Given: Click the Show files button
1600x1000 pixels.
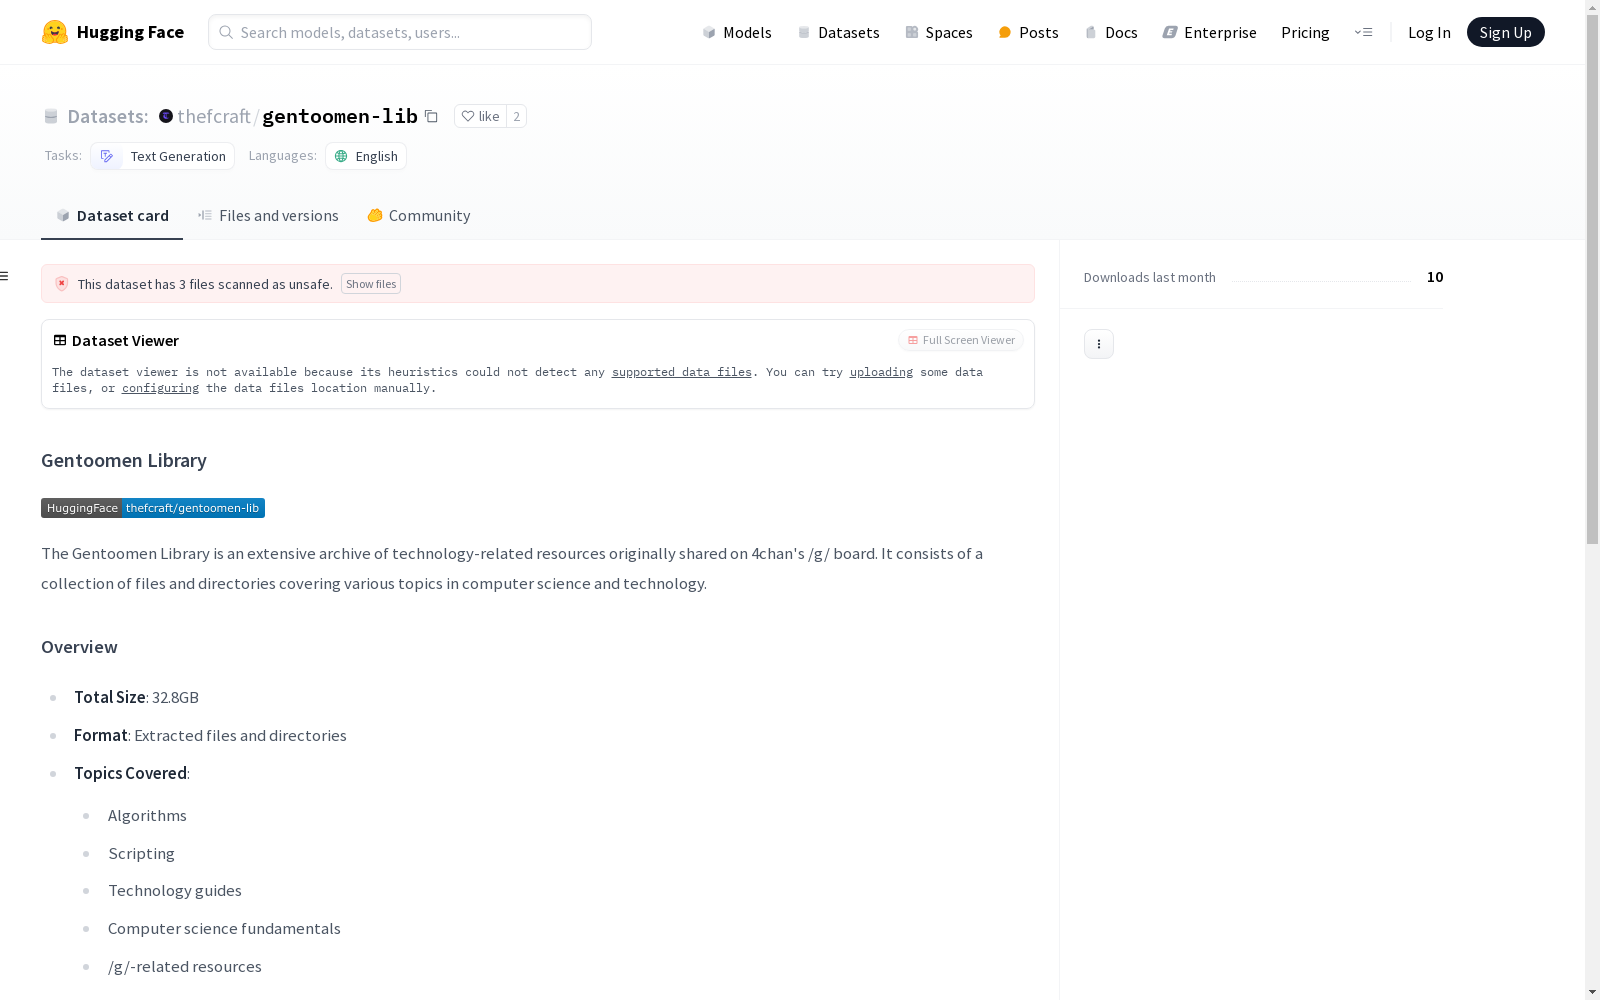Looking at the screenshot, I should [371, 284].
